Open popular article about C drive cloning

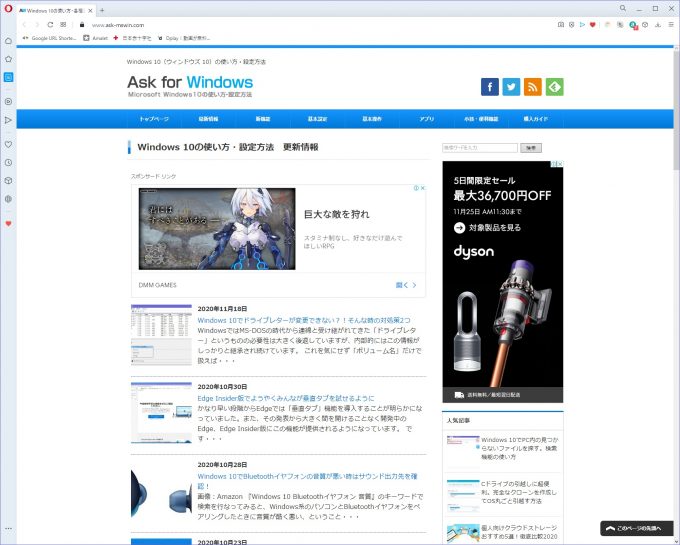coord(519,492)
